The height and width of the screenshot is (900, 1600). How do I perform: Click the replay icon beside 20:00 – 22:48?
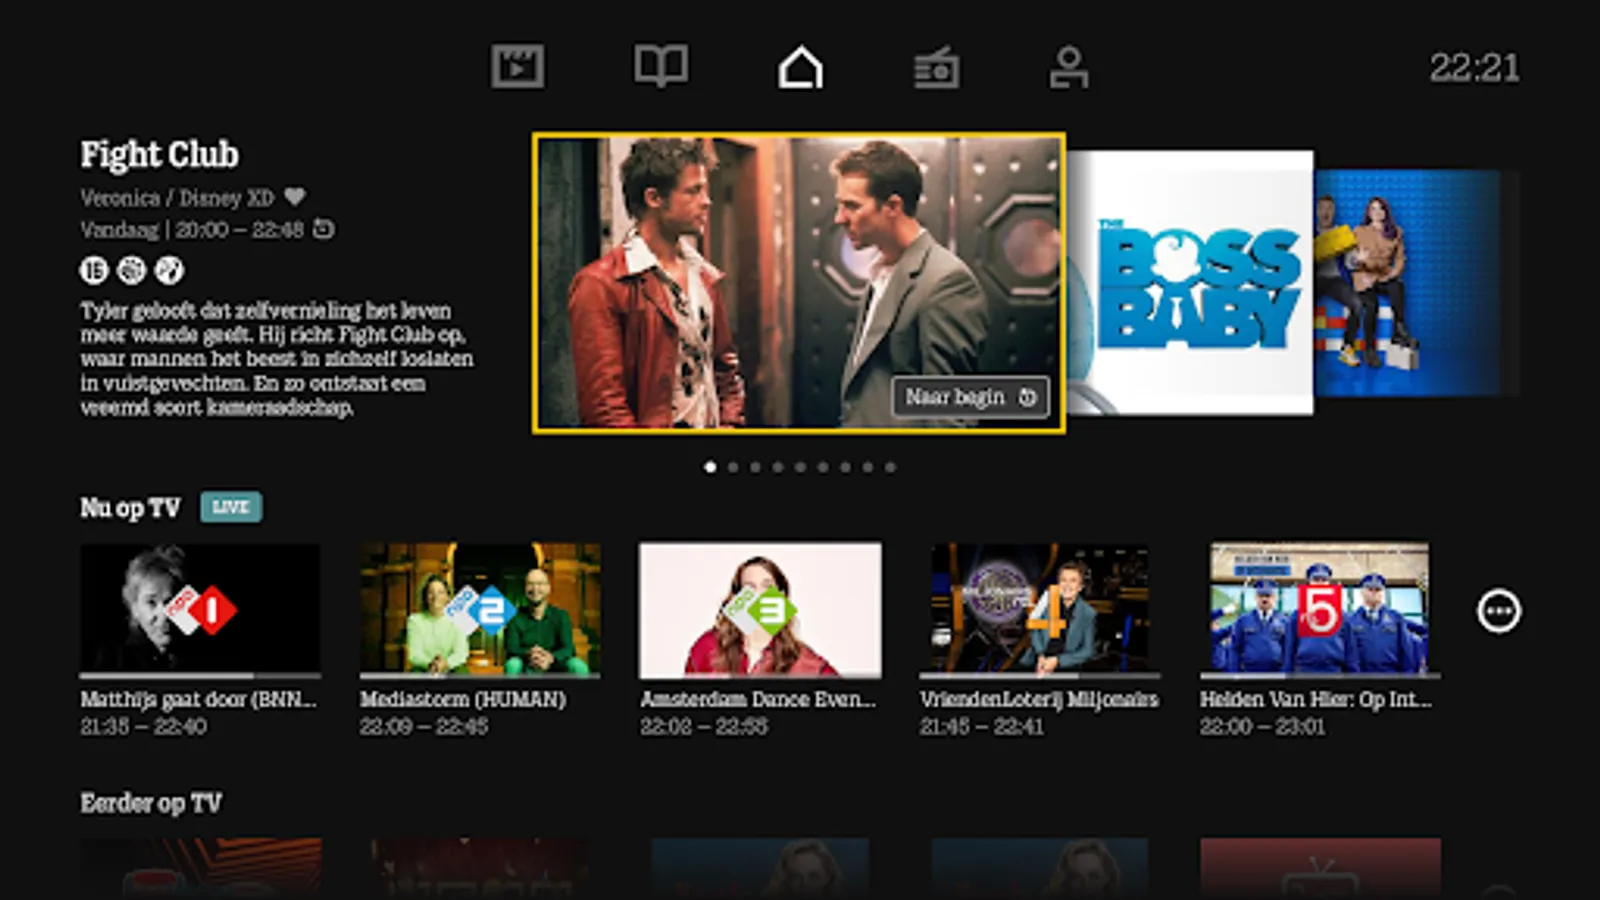click(323, 229)
